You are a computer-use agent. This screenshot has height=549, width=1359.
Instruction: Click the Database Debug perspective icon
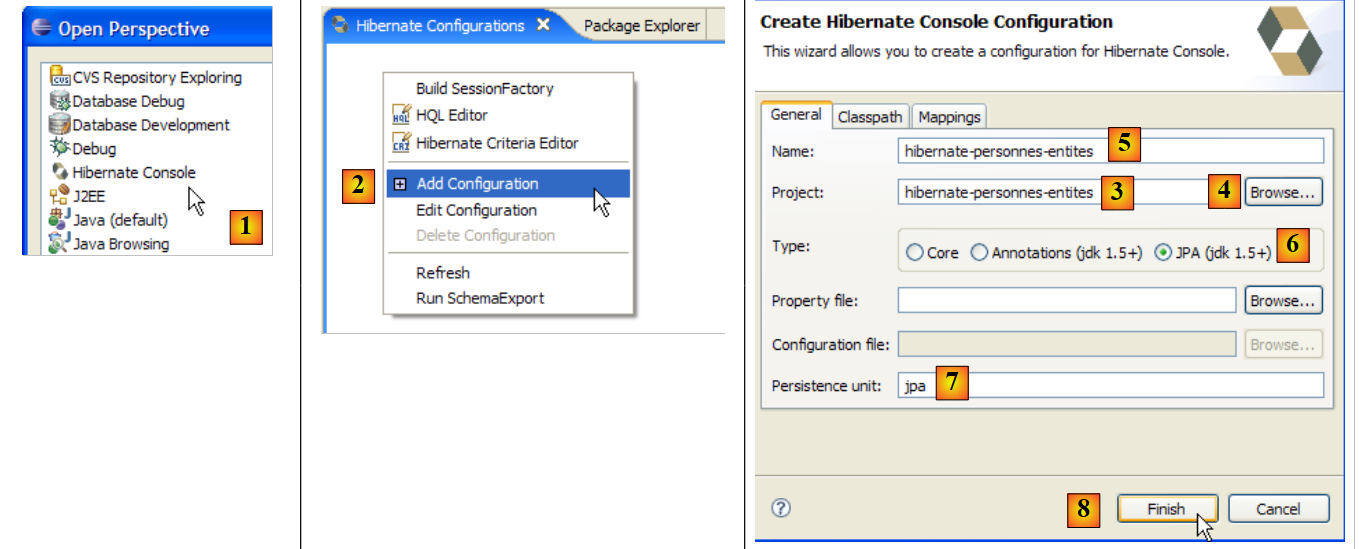pyautogui.click(x=60, y=101)
